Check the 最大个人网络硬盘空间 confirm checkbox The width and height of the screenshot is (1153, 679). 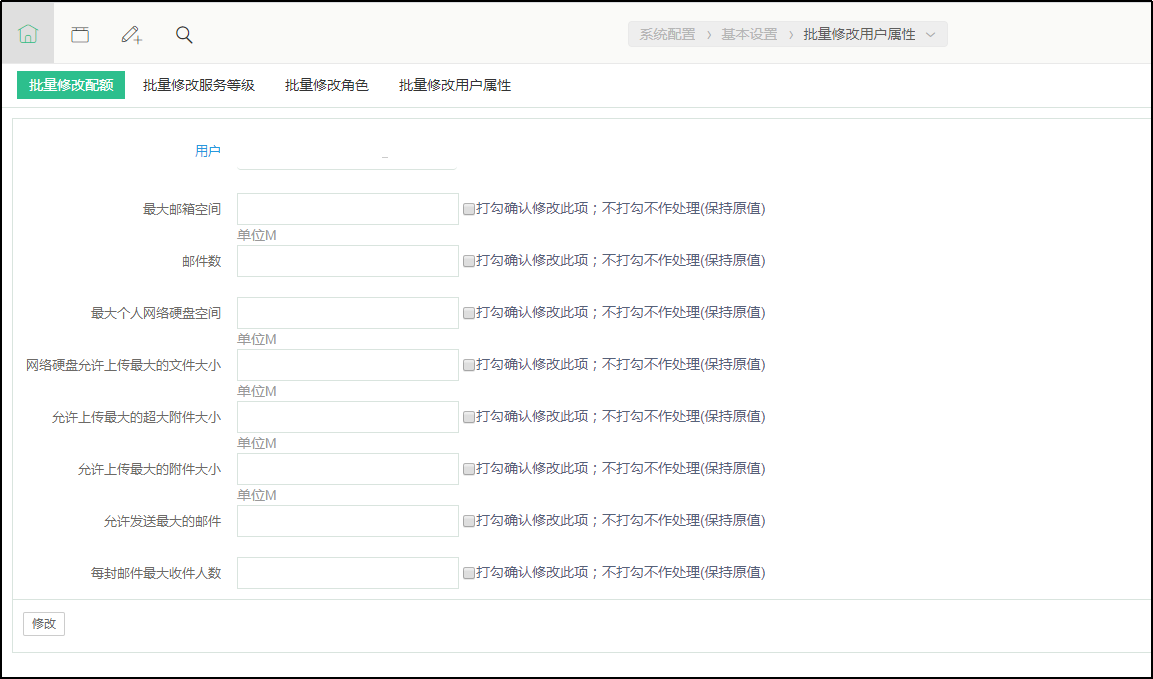469,313
